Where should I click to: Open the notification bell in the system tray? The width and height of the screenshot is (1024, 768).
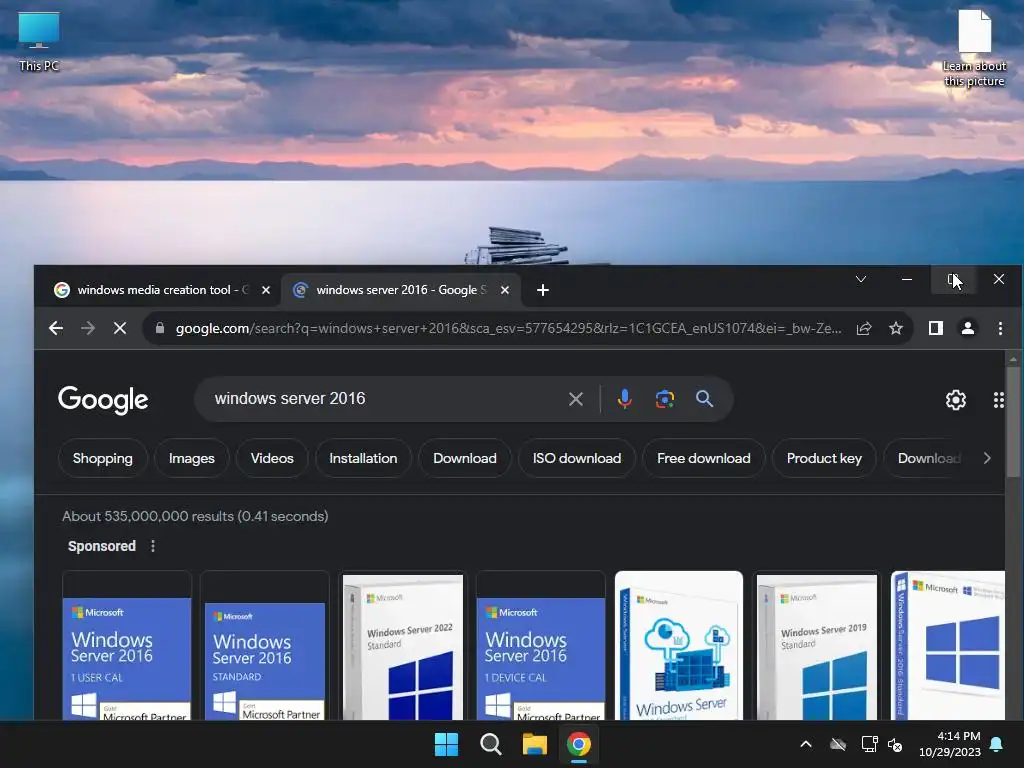[997, 744]
